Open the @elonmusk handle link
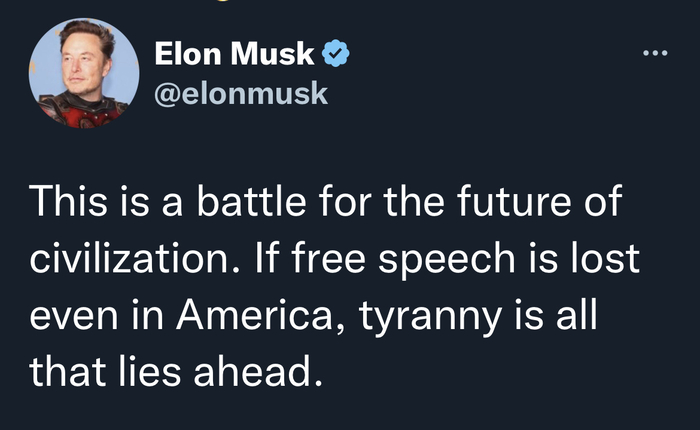 pyautogui.click(x=240, y=93)
